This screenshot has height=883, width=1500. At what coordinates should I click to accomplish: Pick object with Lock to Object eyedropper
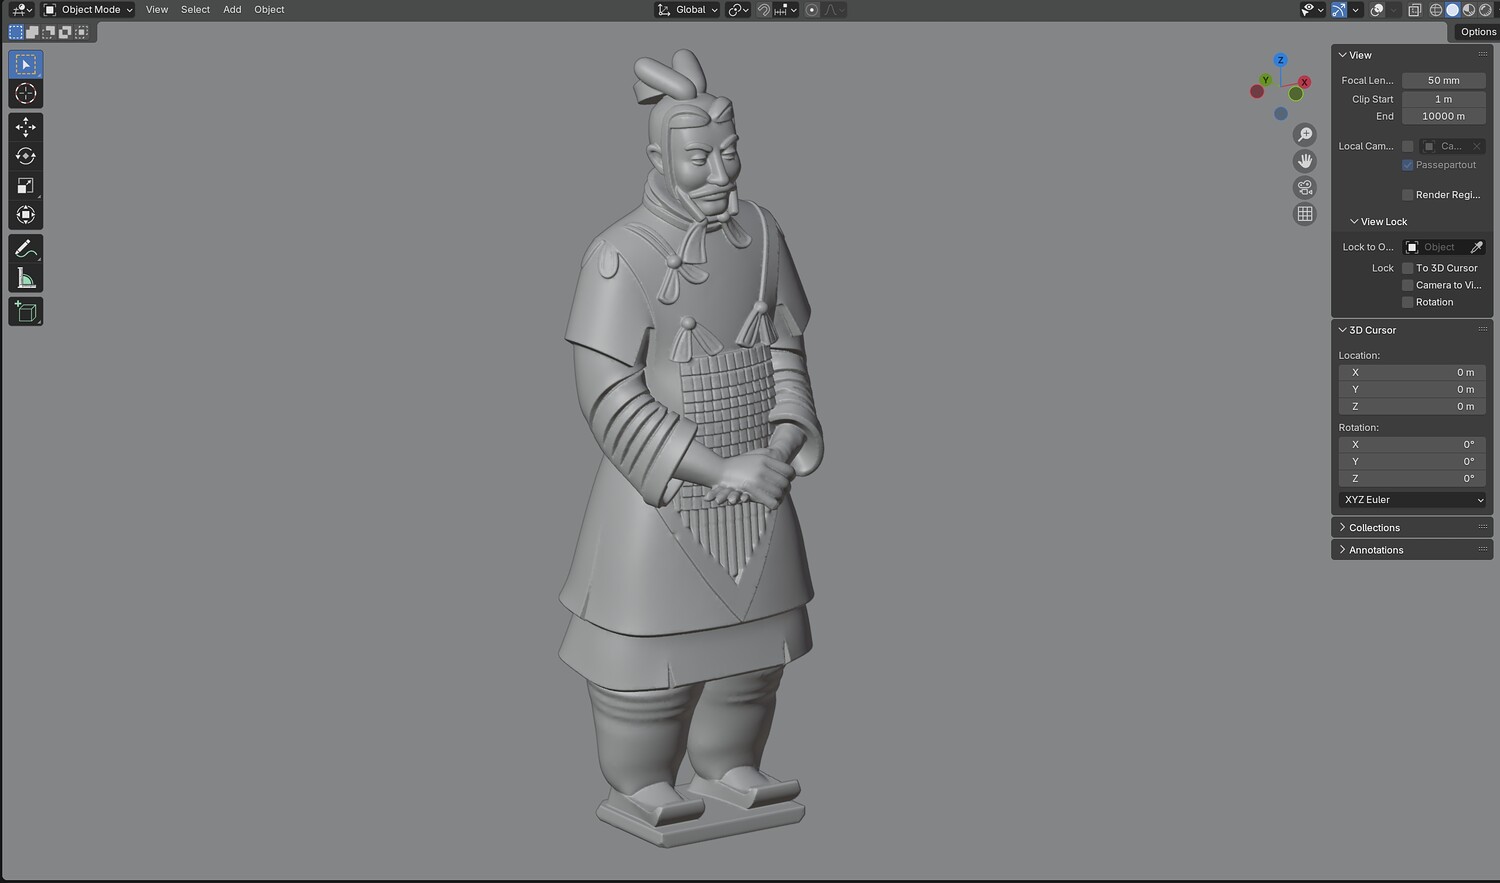click(1476, 247)
